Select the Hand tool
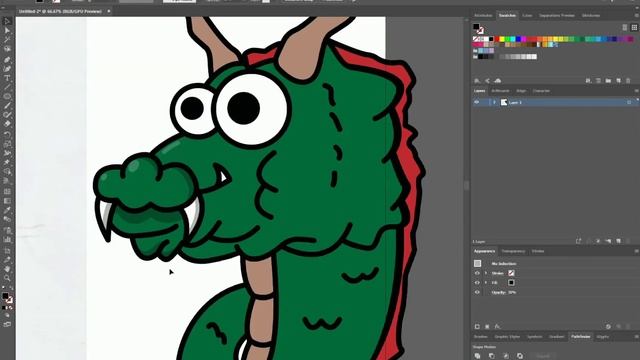Screen dimensions: 640x360 (7, 269)
